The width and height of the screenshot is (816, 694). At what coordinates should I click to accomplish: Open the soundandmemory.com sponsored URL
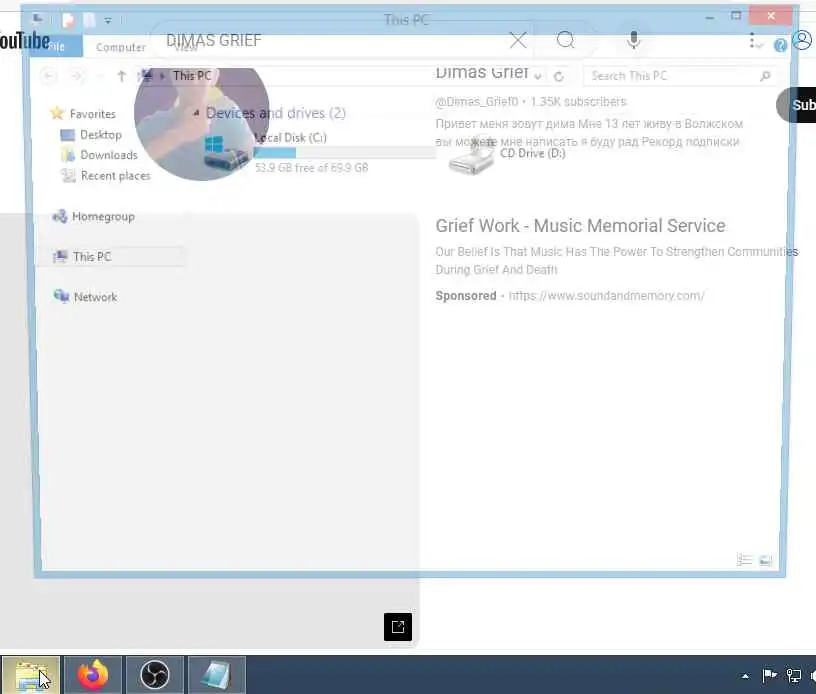click(606, 295)
